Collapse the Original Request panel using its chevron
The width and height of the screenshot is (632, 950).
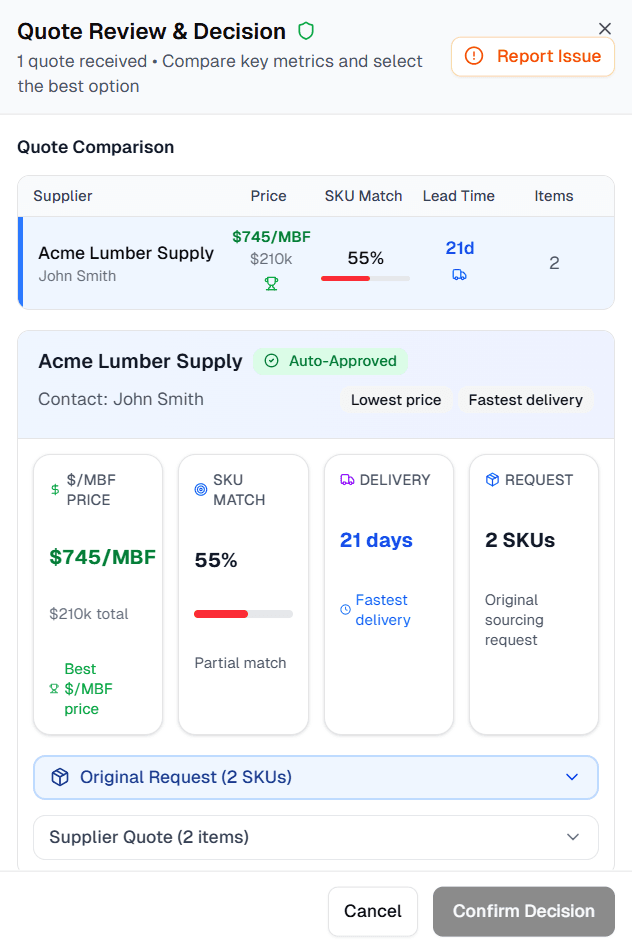pos(573,776)
